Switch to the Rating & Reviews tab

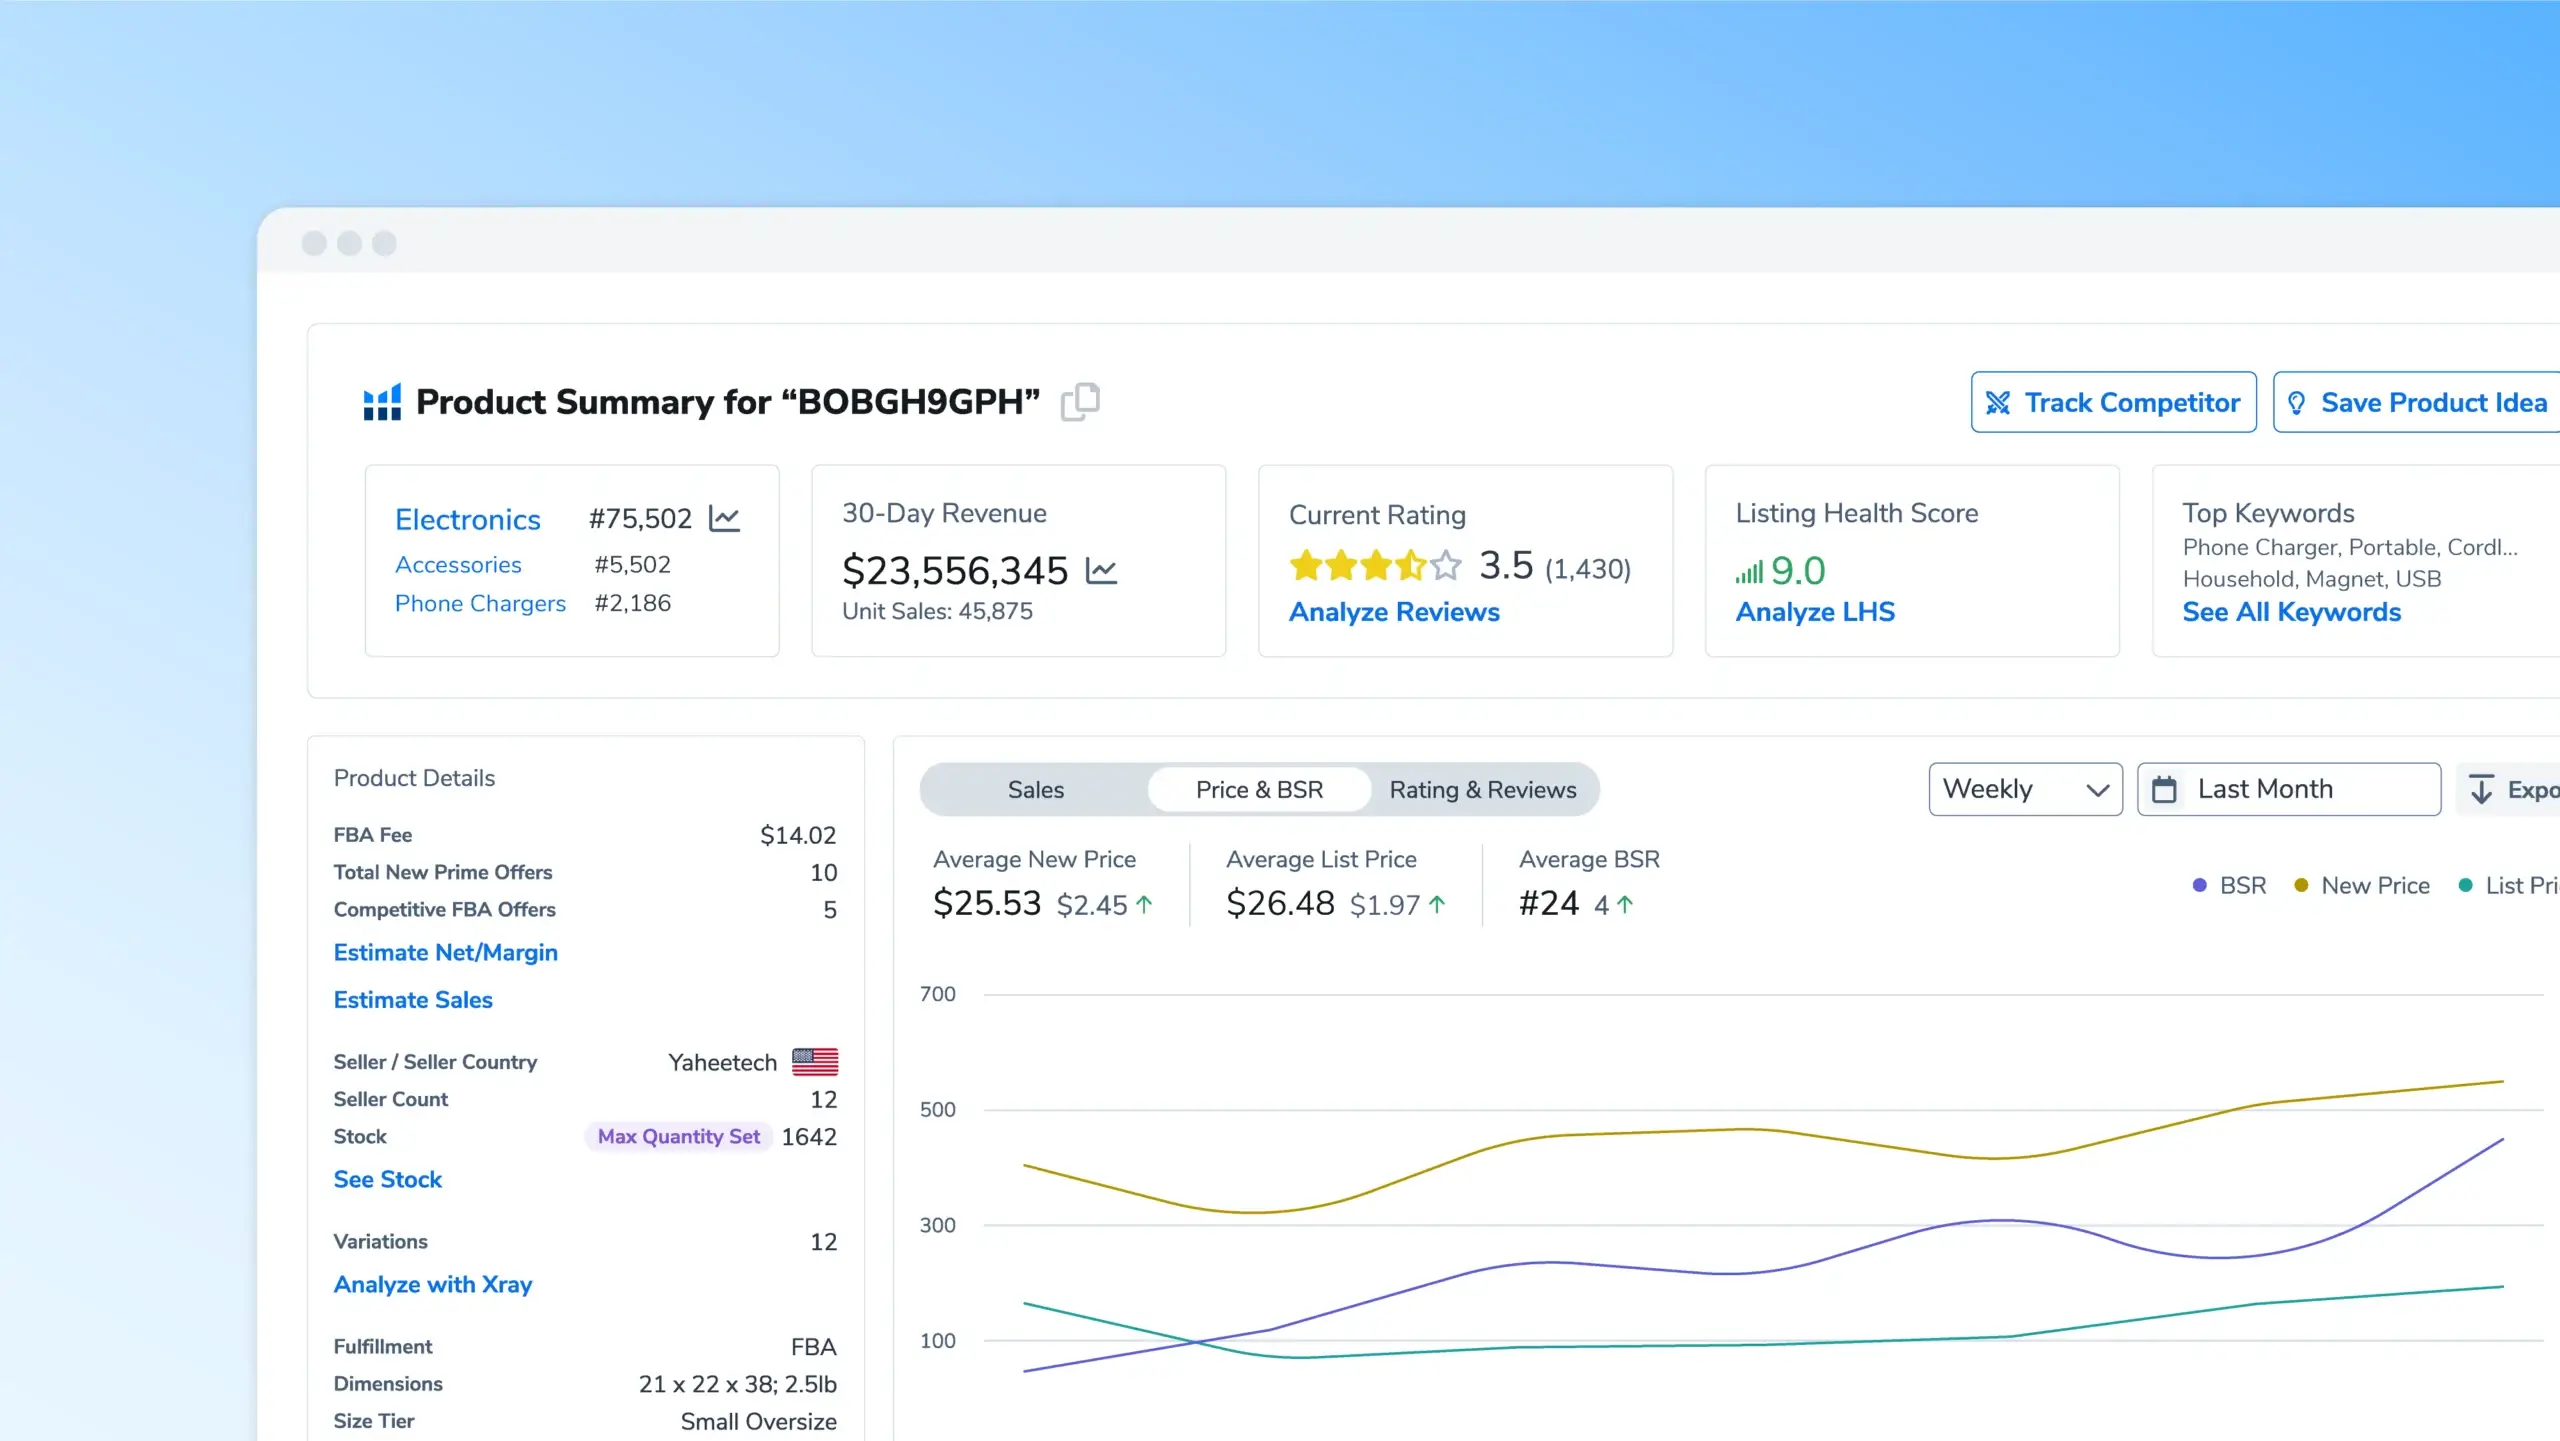point(1482,790)
